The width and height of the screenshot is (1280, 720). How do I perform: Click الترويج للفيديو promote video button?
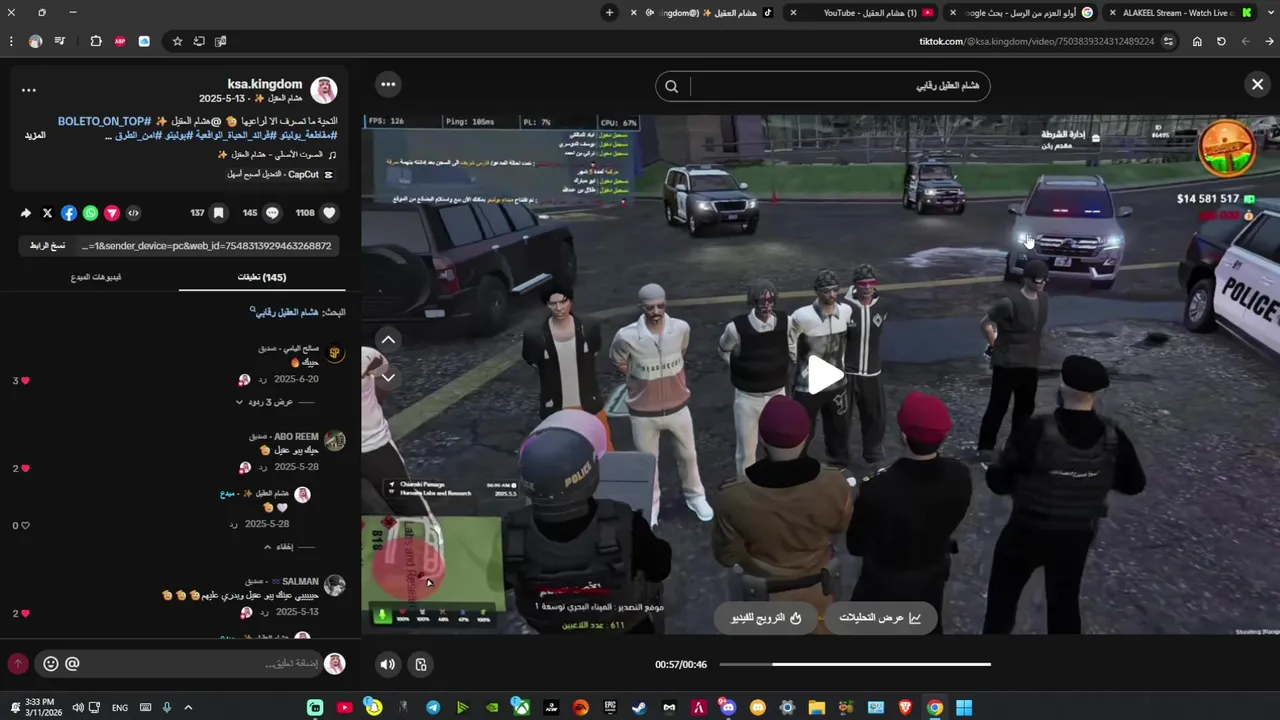[766, 618]
